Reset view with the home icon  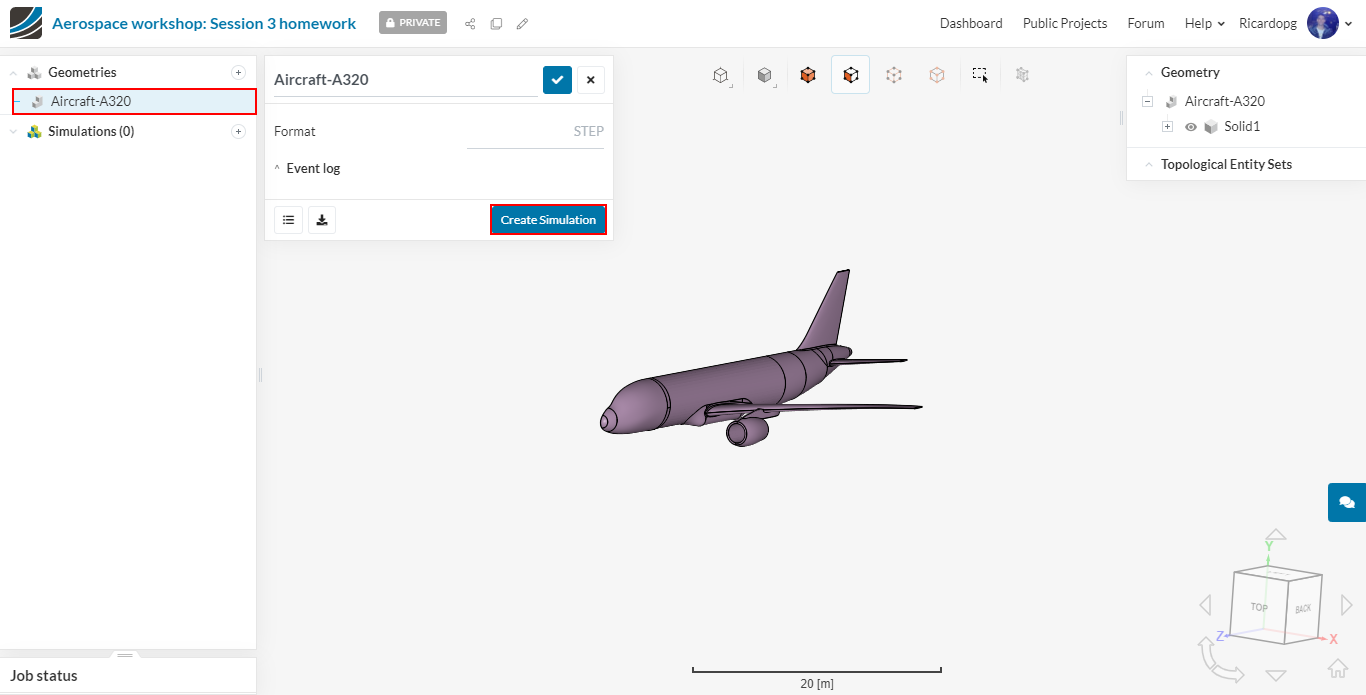tap(1337, 668)
